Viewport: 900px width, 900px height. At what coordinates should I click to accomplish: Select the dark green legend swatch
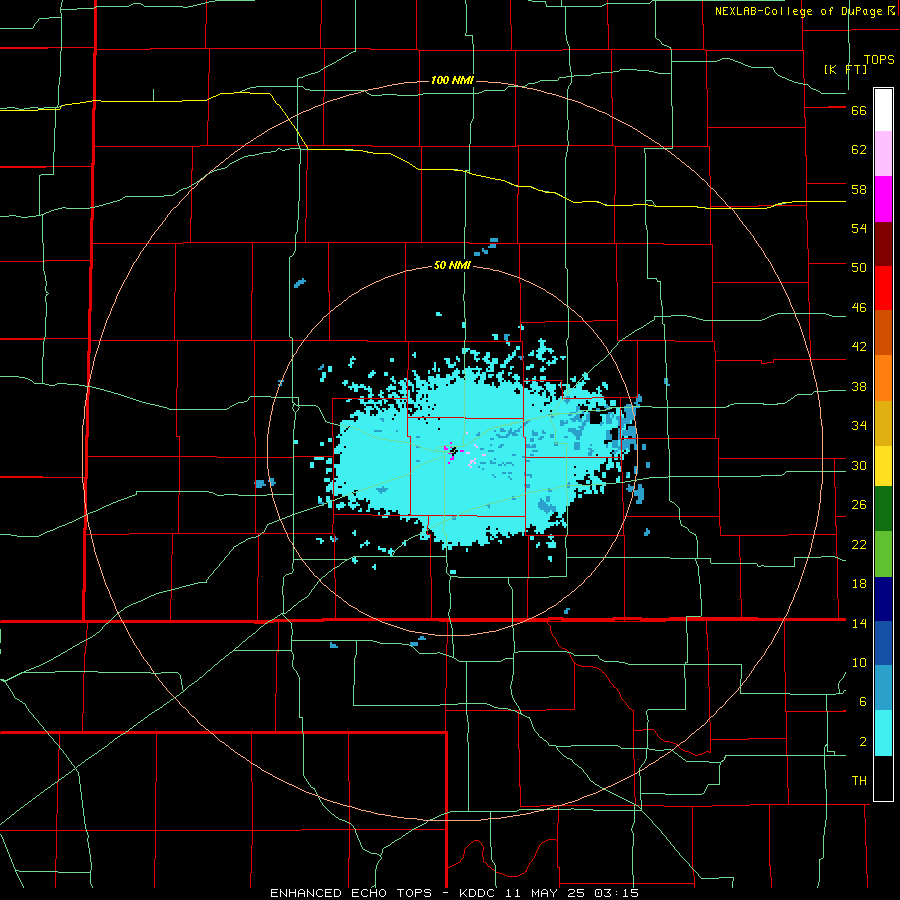[x=883, y=509]
